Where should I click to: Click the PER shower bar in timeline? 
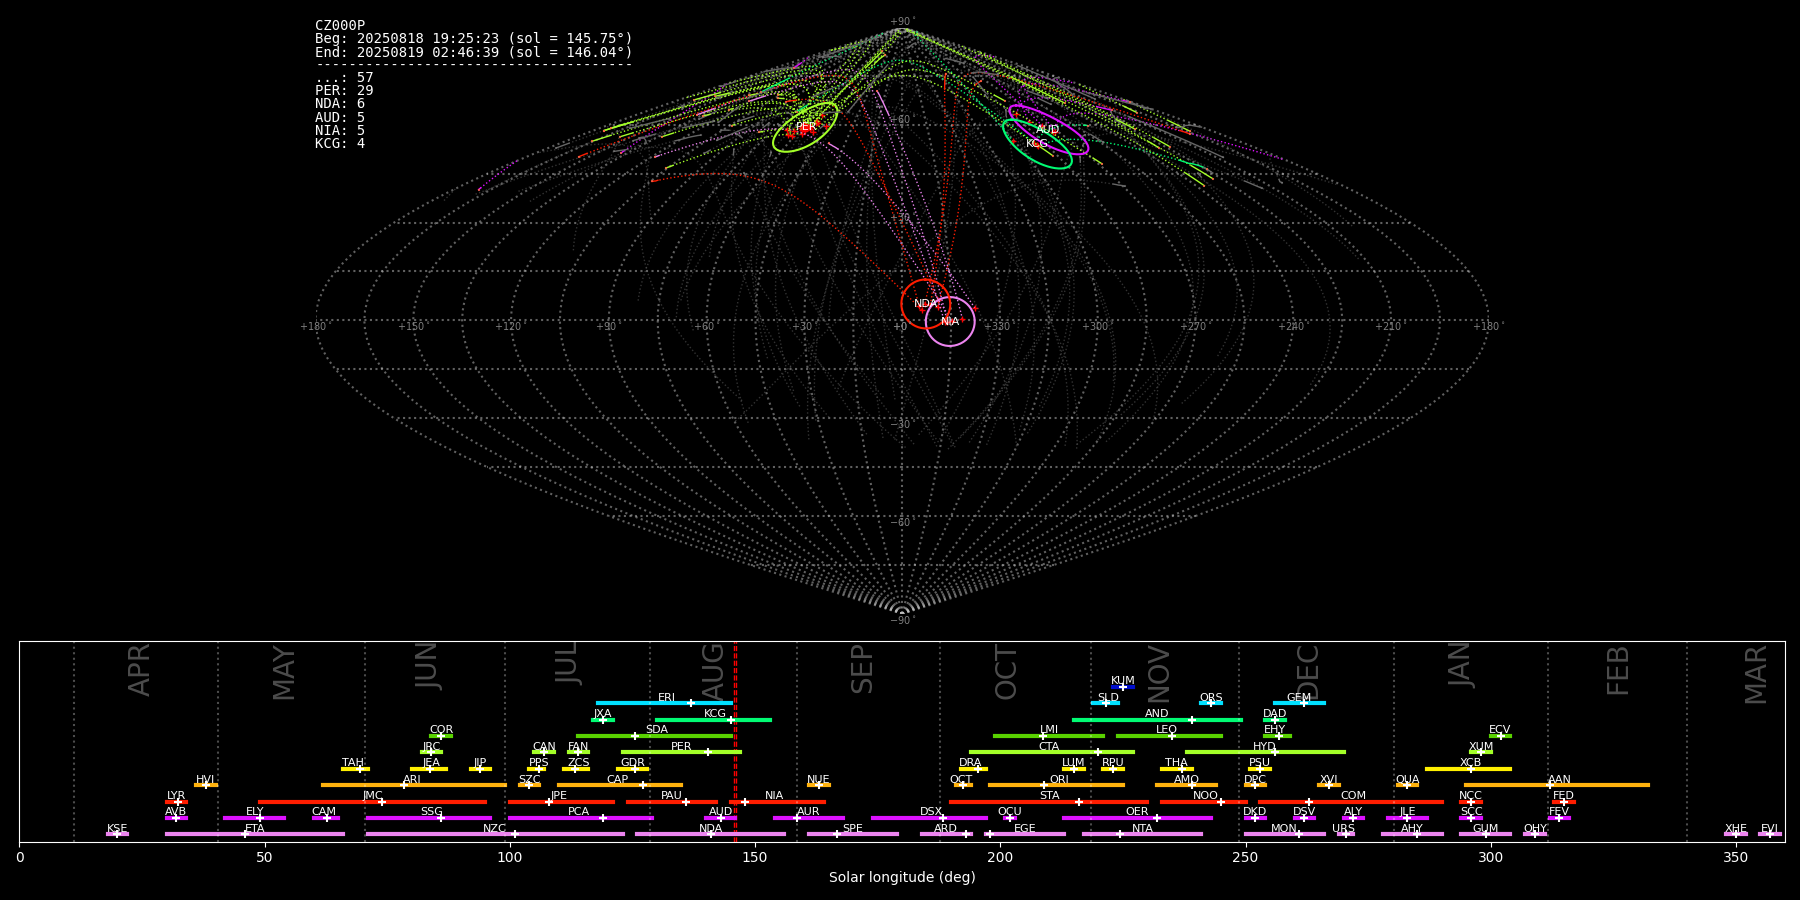click(681, 752)
